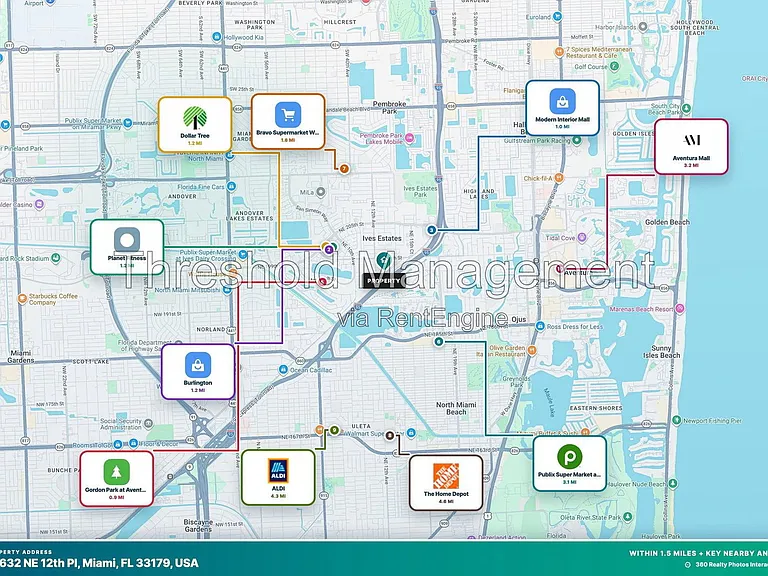Image resolution: width=768 pixels, height=576 pixels.
Task: Click the PROPERTY location label
Action: [x=384, y=281]
